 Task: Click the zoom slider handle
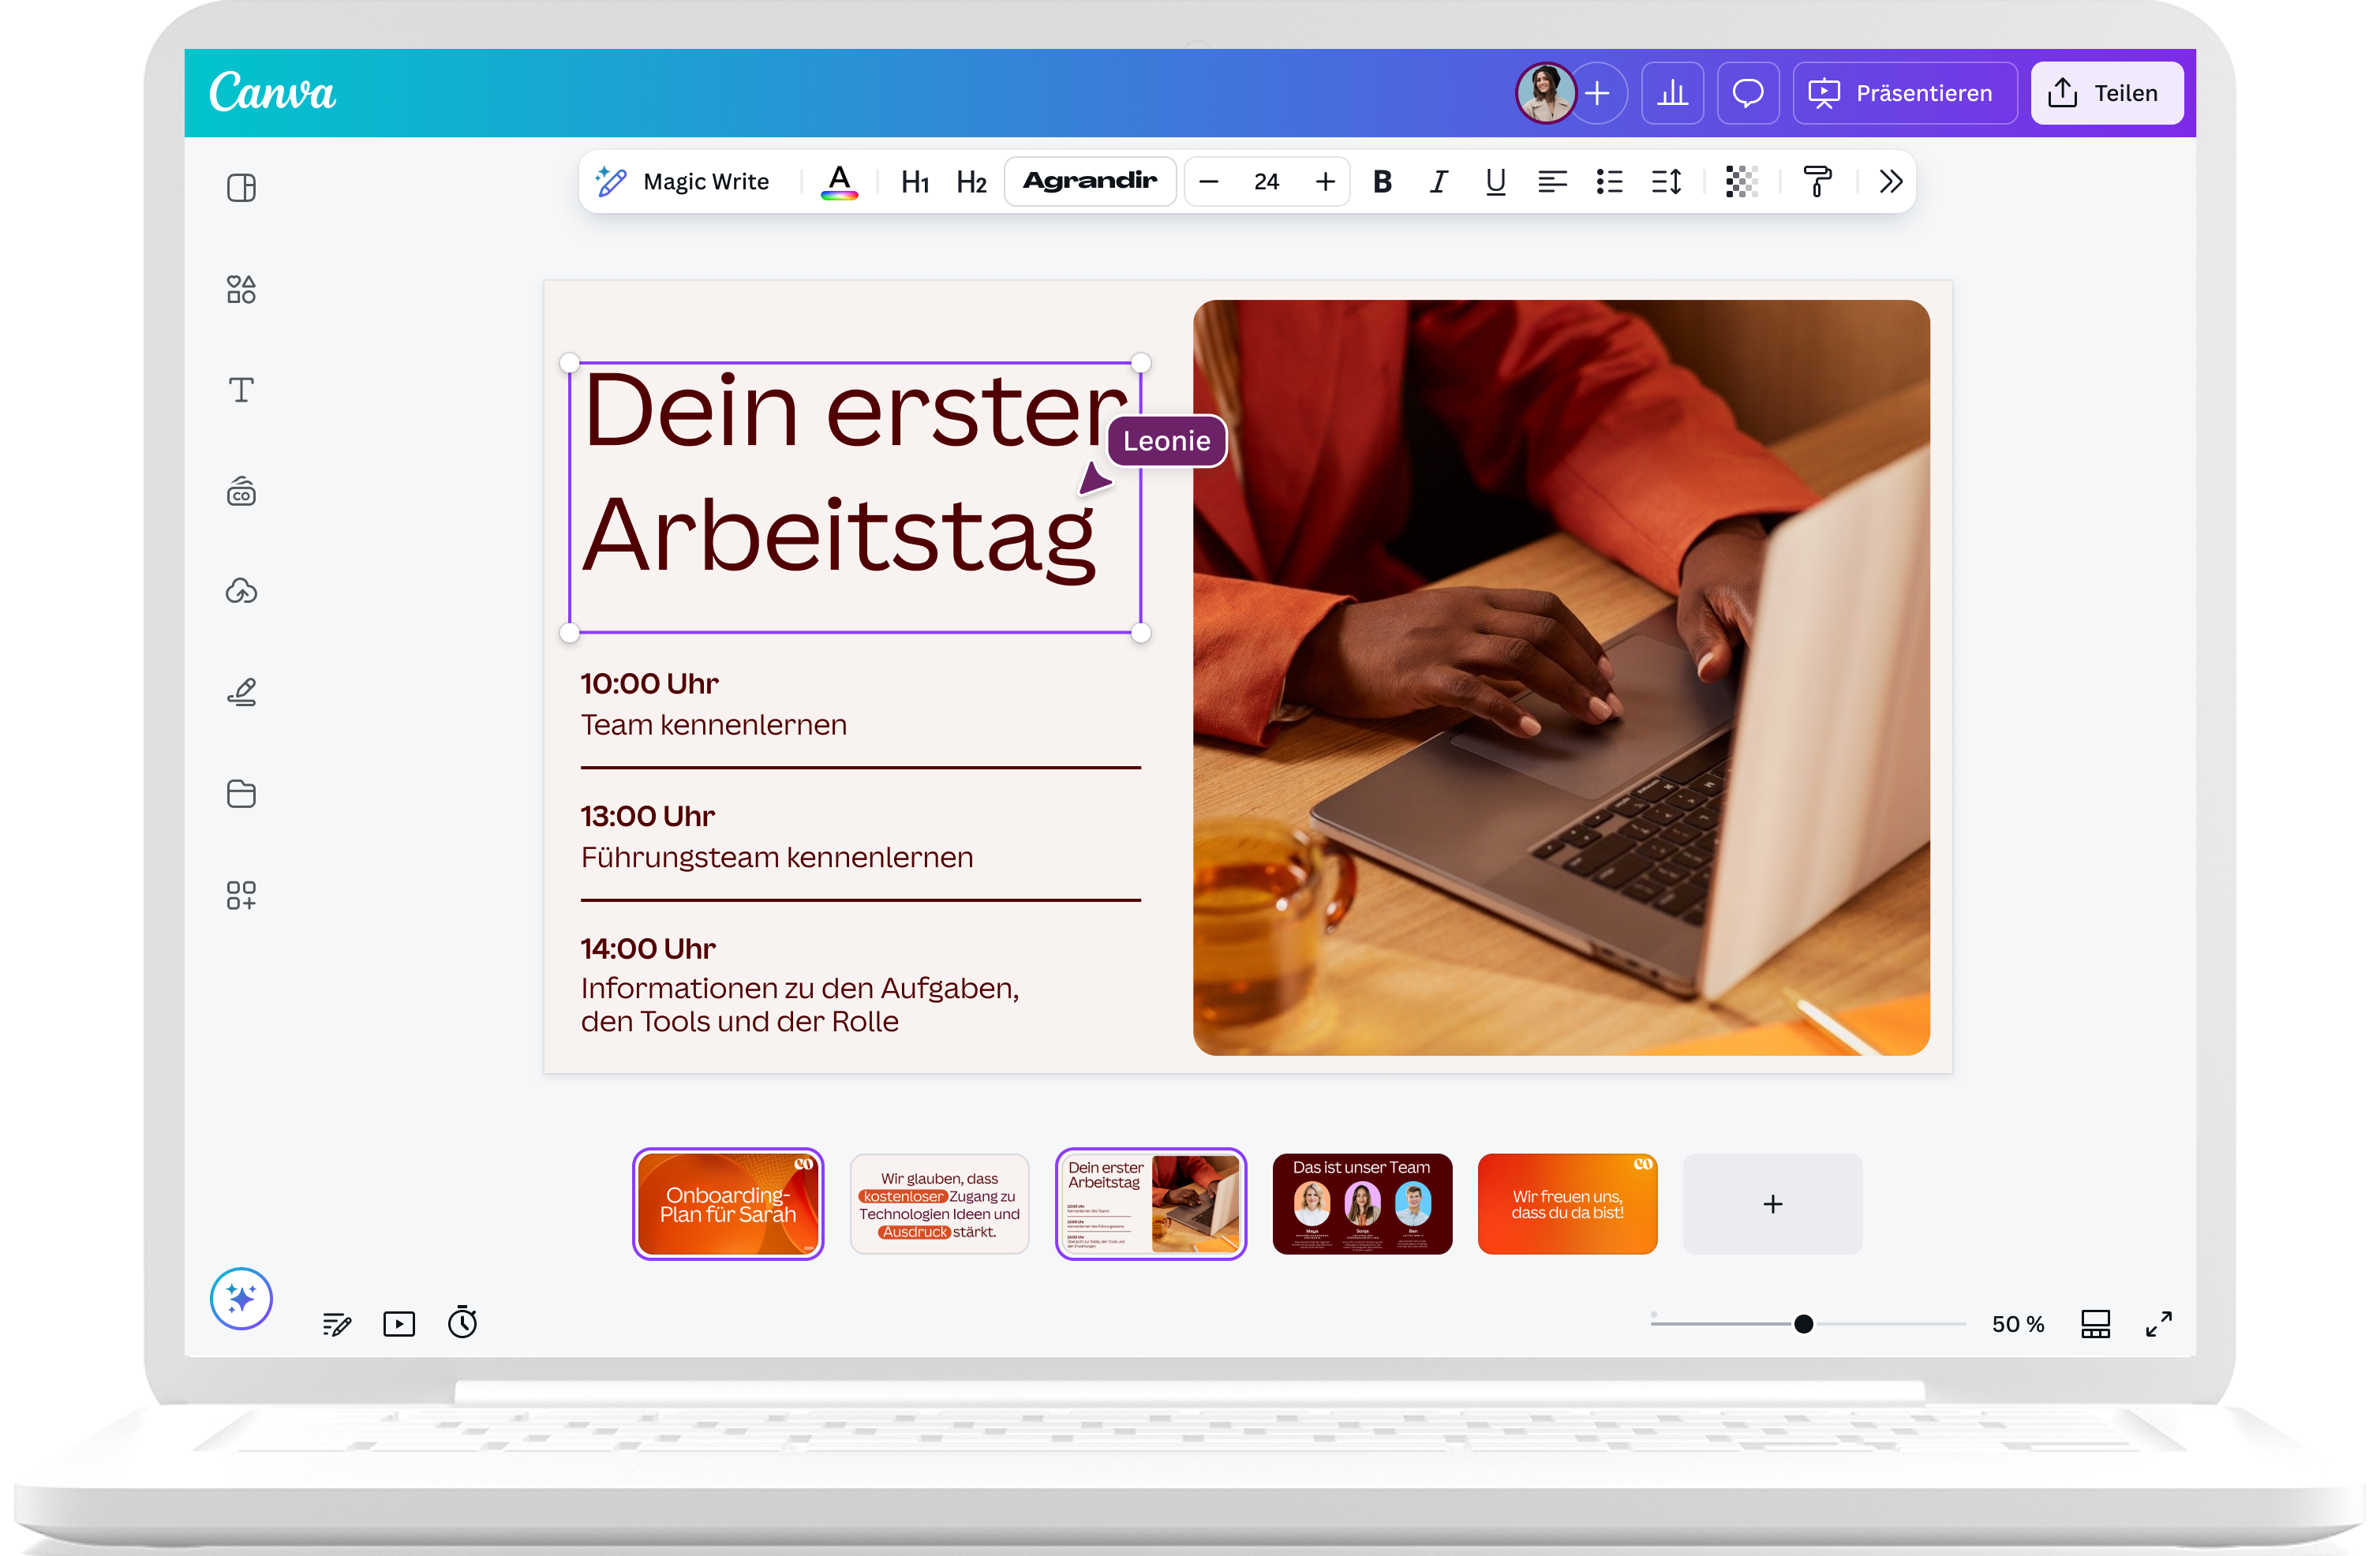point(1803,1323)
